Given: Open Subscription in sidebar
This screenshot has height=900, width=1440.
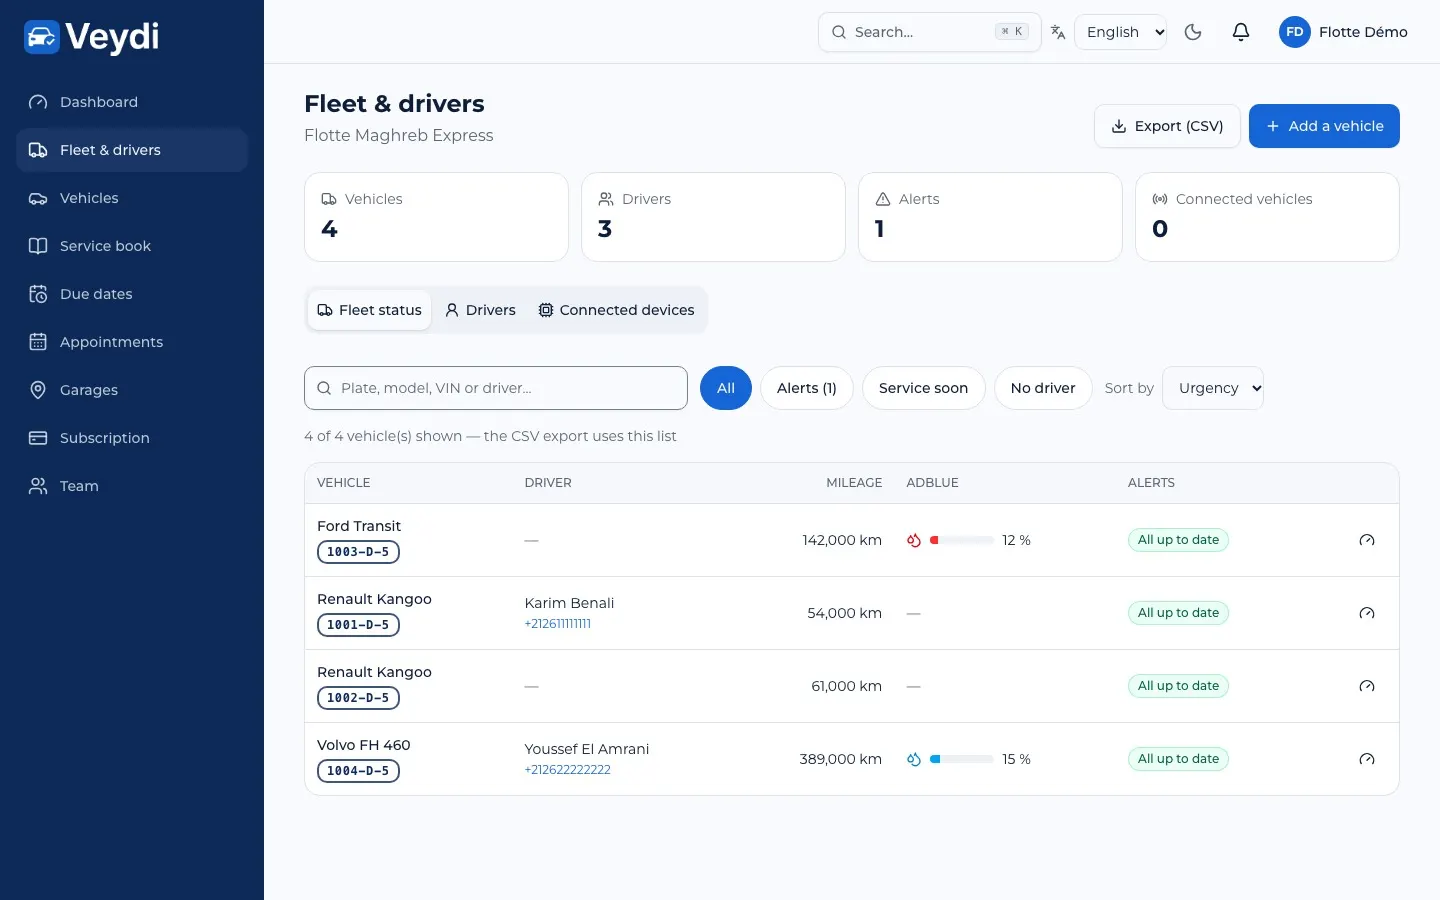Looking at the screenshot, I should tap(132, 438).
